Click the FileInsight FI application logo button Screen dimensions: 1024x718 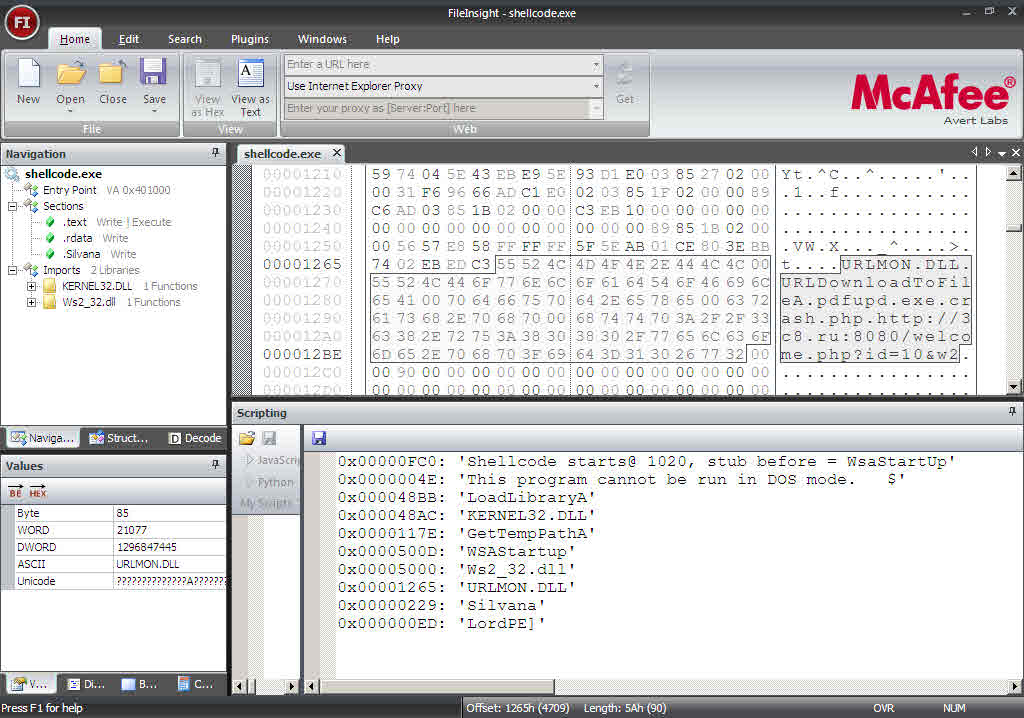(22, 22)
